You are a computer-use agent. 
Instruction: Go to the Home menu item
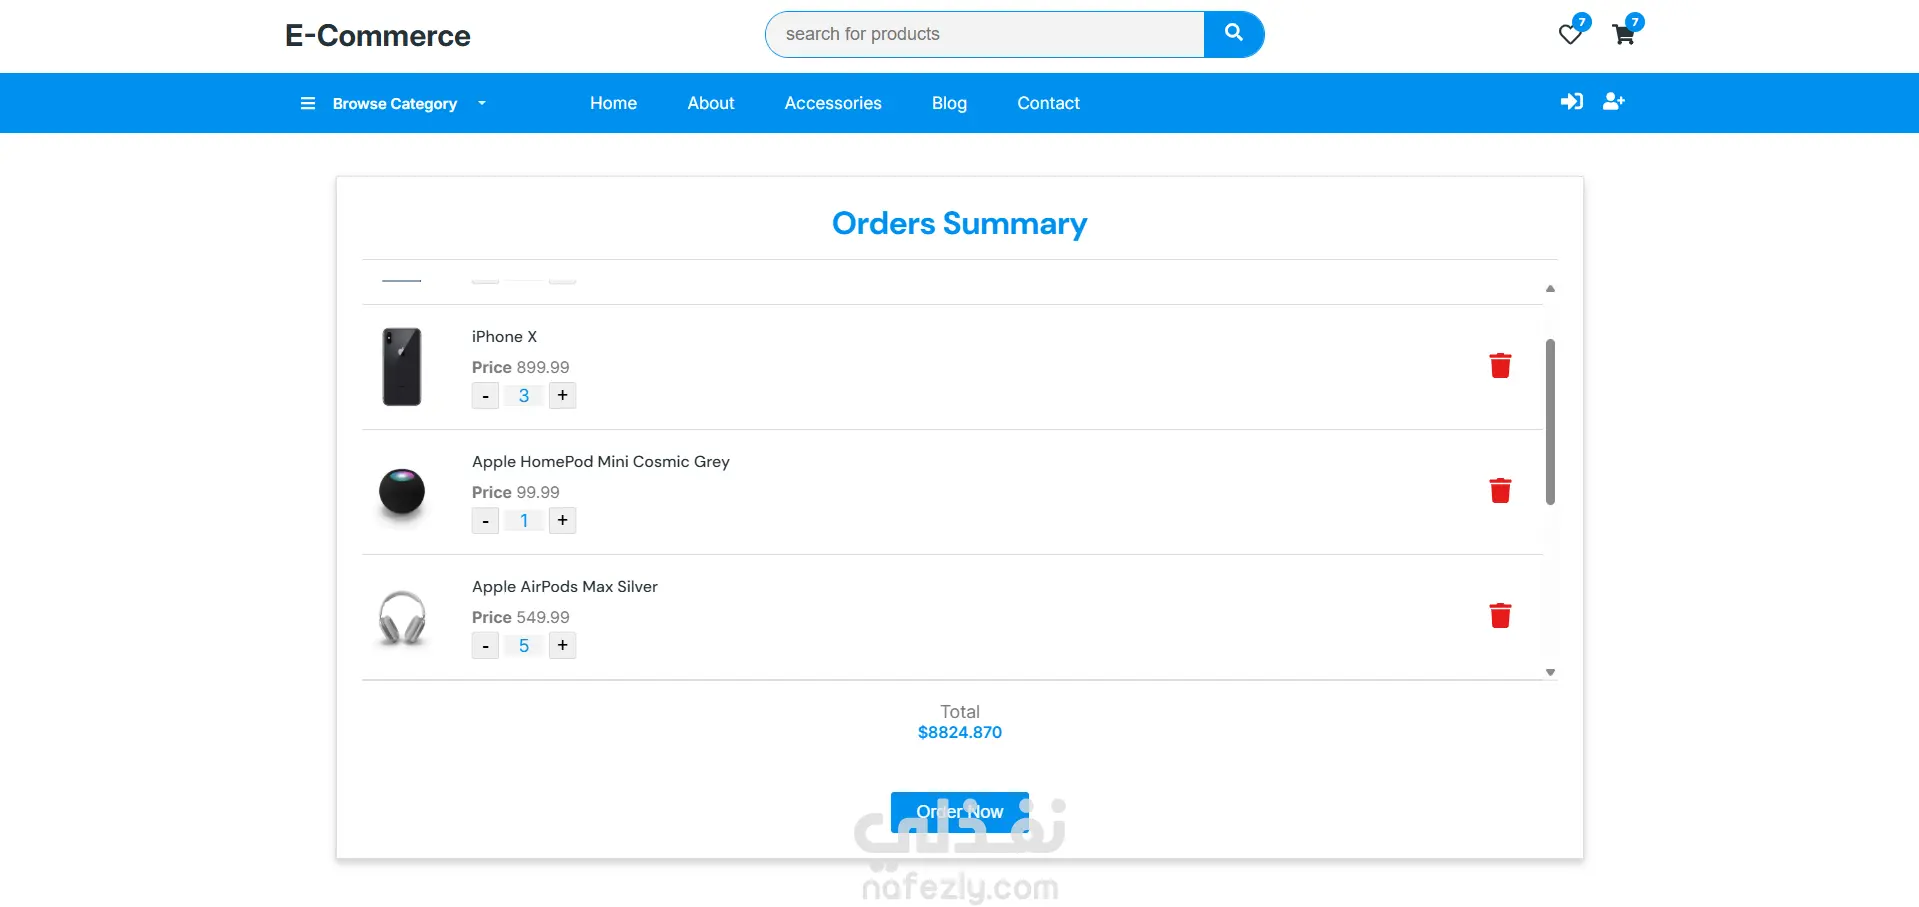tap(613, 103)
